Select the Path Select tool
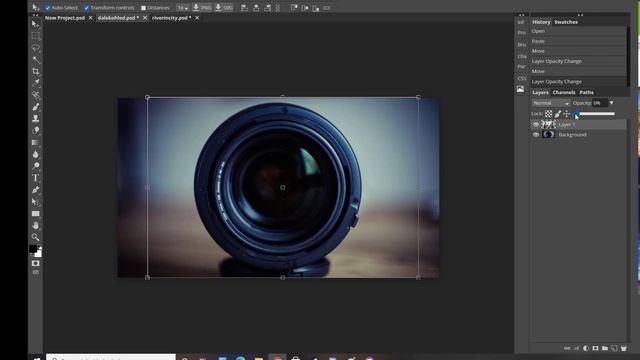The image size is (640, 360). [36, 202]
